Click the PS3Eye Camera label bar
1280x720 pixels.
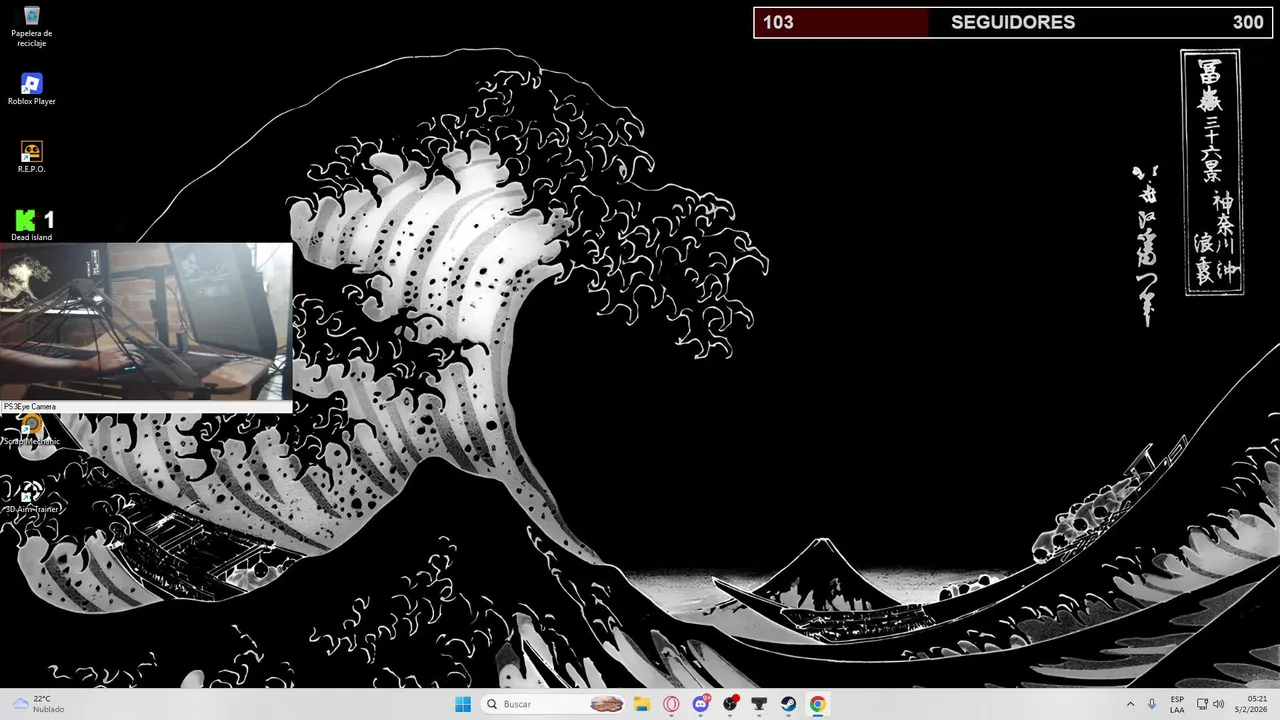[146, 407]
